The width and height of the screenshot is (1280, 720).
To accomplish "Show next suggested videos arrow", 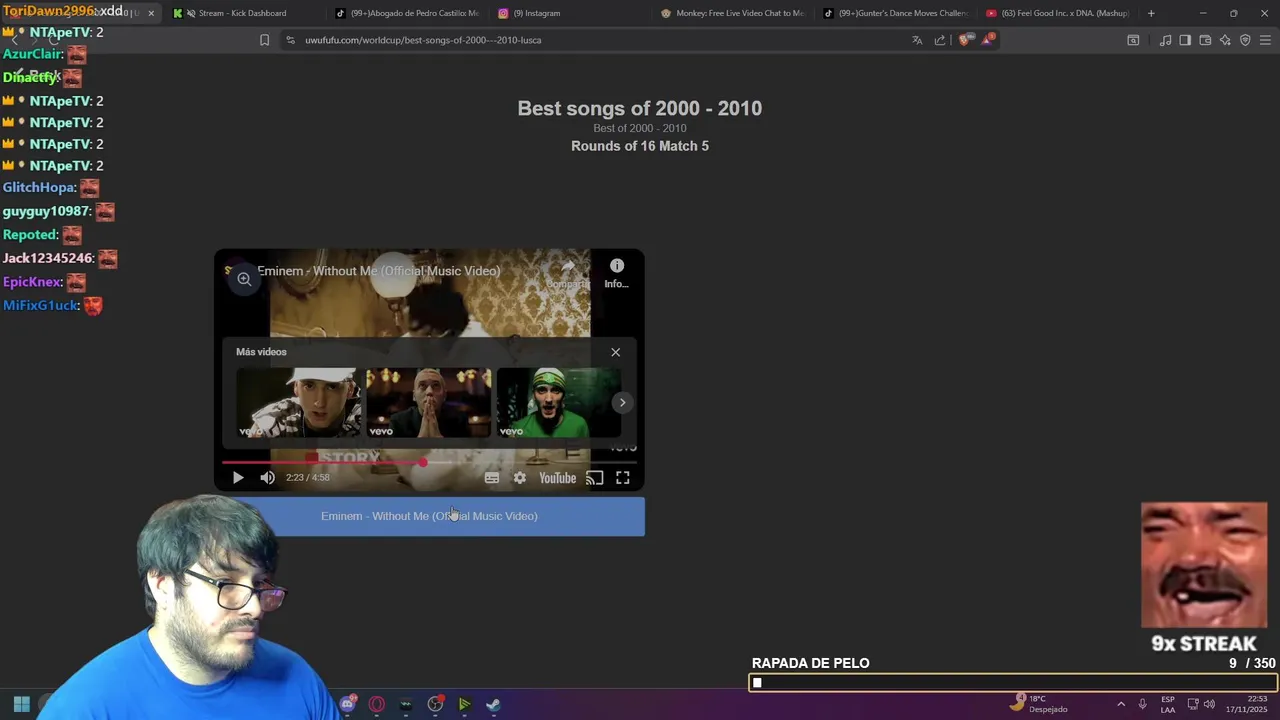I will click(x=622, y=403).
